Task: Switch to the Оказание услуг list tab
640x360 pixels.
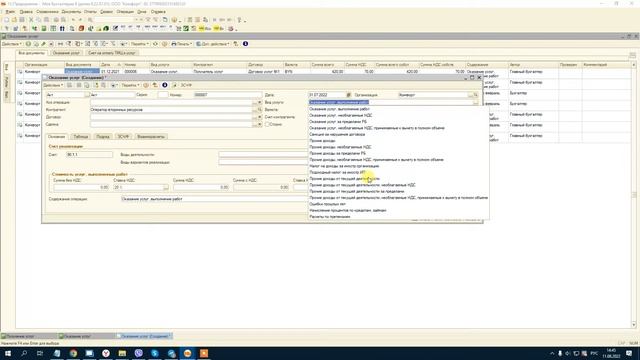Action: pyautogui.click(x=66, y=53)
